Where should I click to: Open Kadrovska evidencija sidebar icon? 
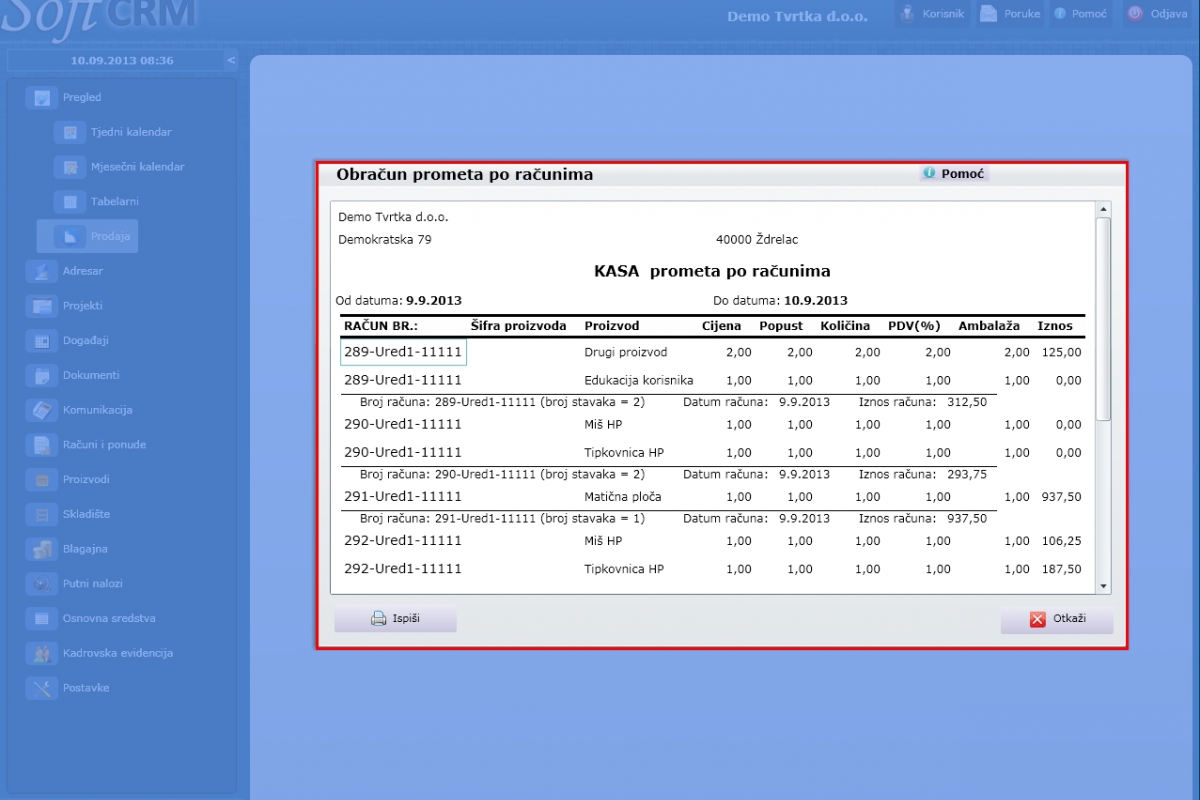pyautogui.click(x=42, y=653)
